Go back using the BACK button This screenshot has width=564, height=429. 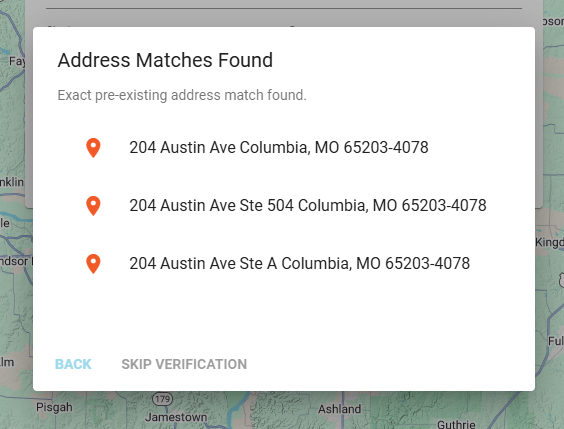click(x=73, y=364)
